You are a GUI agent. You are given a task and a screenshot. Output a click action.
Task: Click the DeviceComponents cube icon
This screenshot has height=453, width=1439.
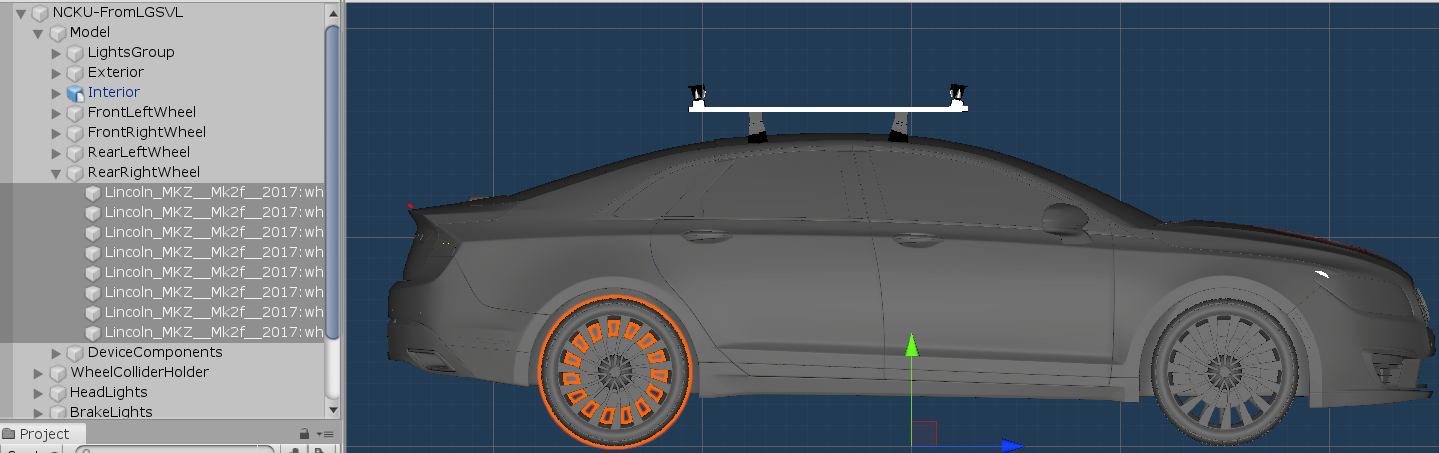coord(75,353)
